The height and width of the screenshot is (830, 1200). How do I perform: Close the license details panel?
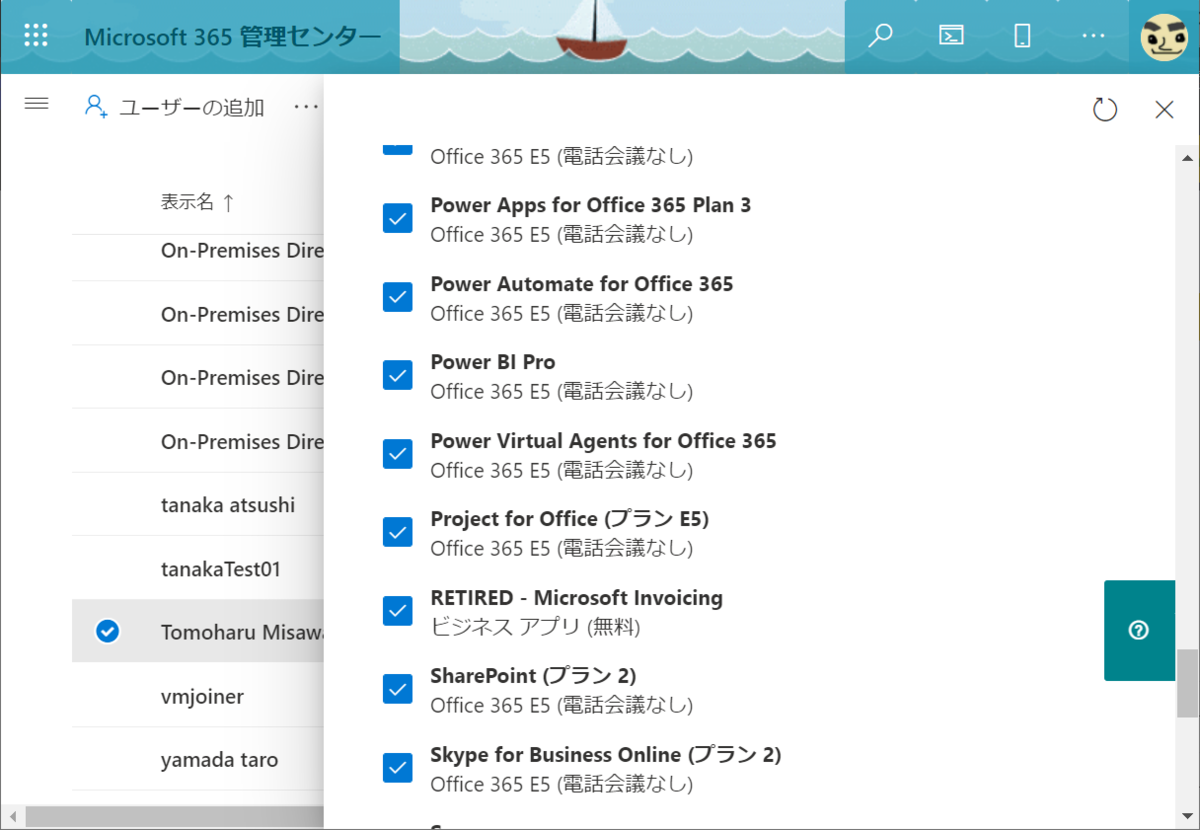pyautogui.click(x=1164, y=110)
